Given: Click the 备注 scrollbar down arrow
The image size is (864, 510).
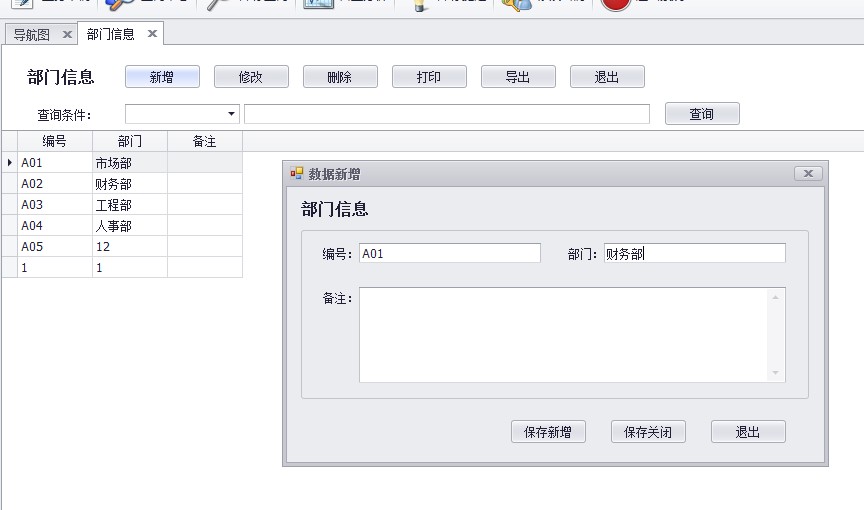Looking at the screenshot, I should tap(776, 373).
